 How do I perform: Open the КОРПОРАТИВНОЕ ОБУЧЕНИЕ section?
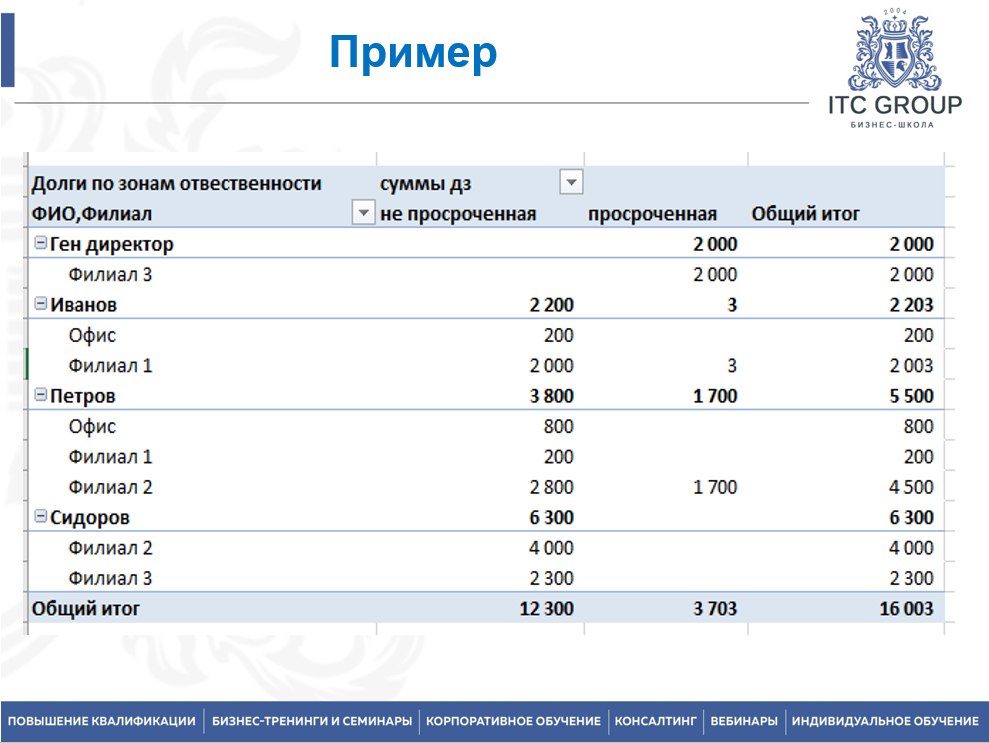511,719
